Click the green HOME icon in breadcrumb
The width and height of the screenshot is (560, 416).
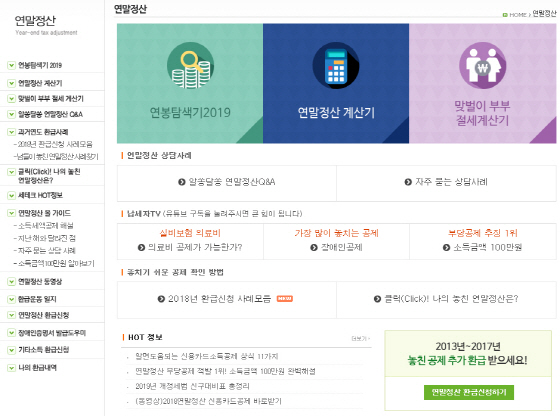click(x=505, y=15)
